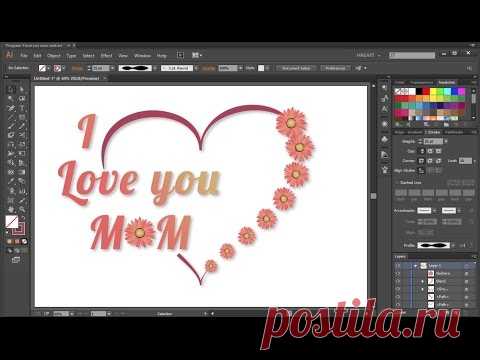The height and width of the screenshot is (360, 480).
Task: Open the Arrange Documents dropdown
Action: pyautogui.click(x=197, y=55)
